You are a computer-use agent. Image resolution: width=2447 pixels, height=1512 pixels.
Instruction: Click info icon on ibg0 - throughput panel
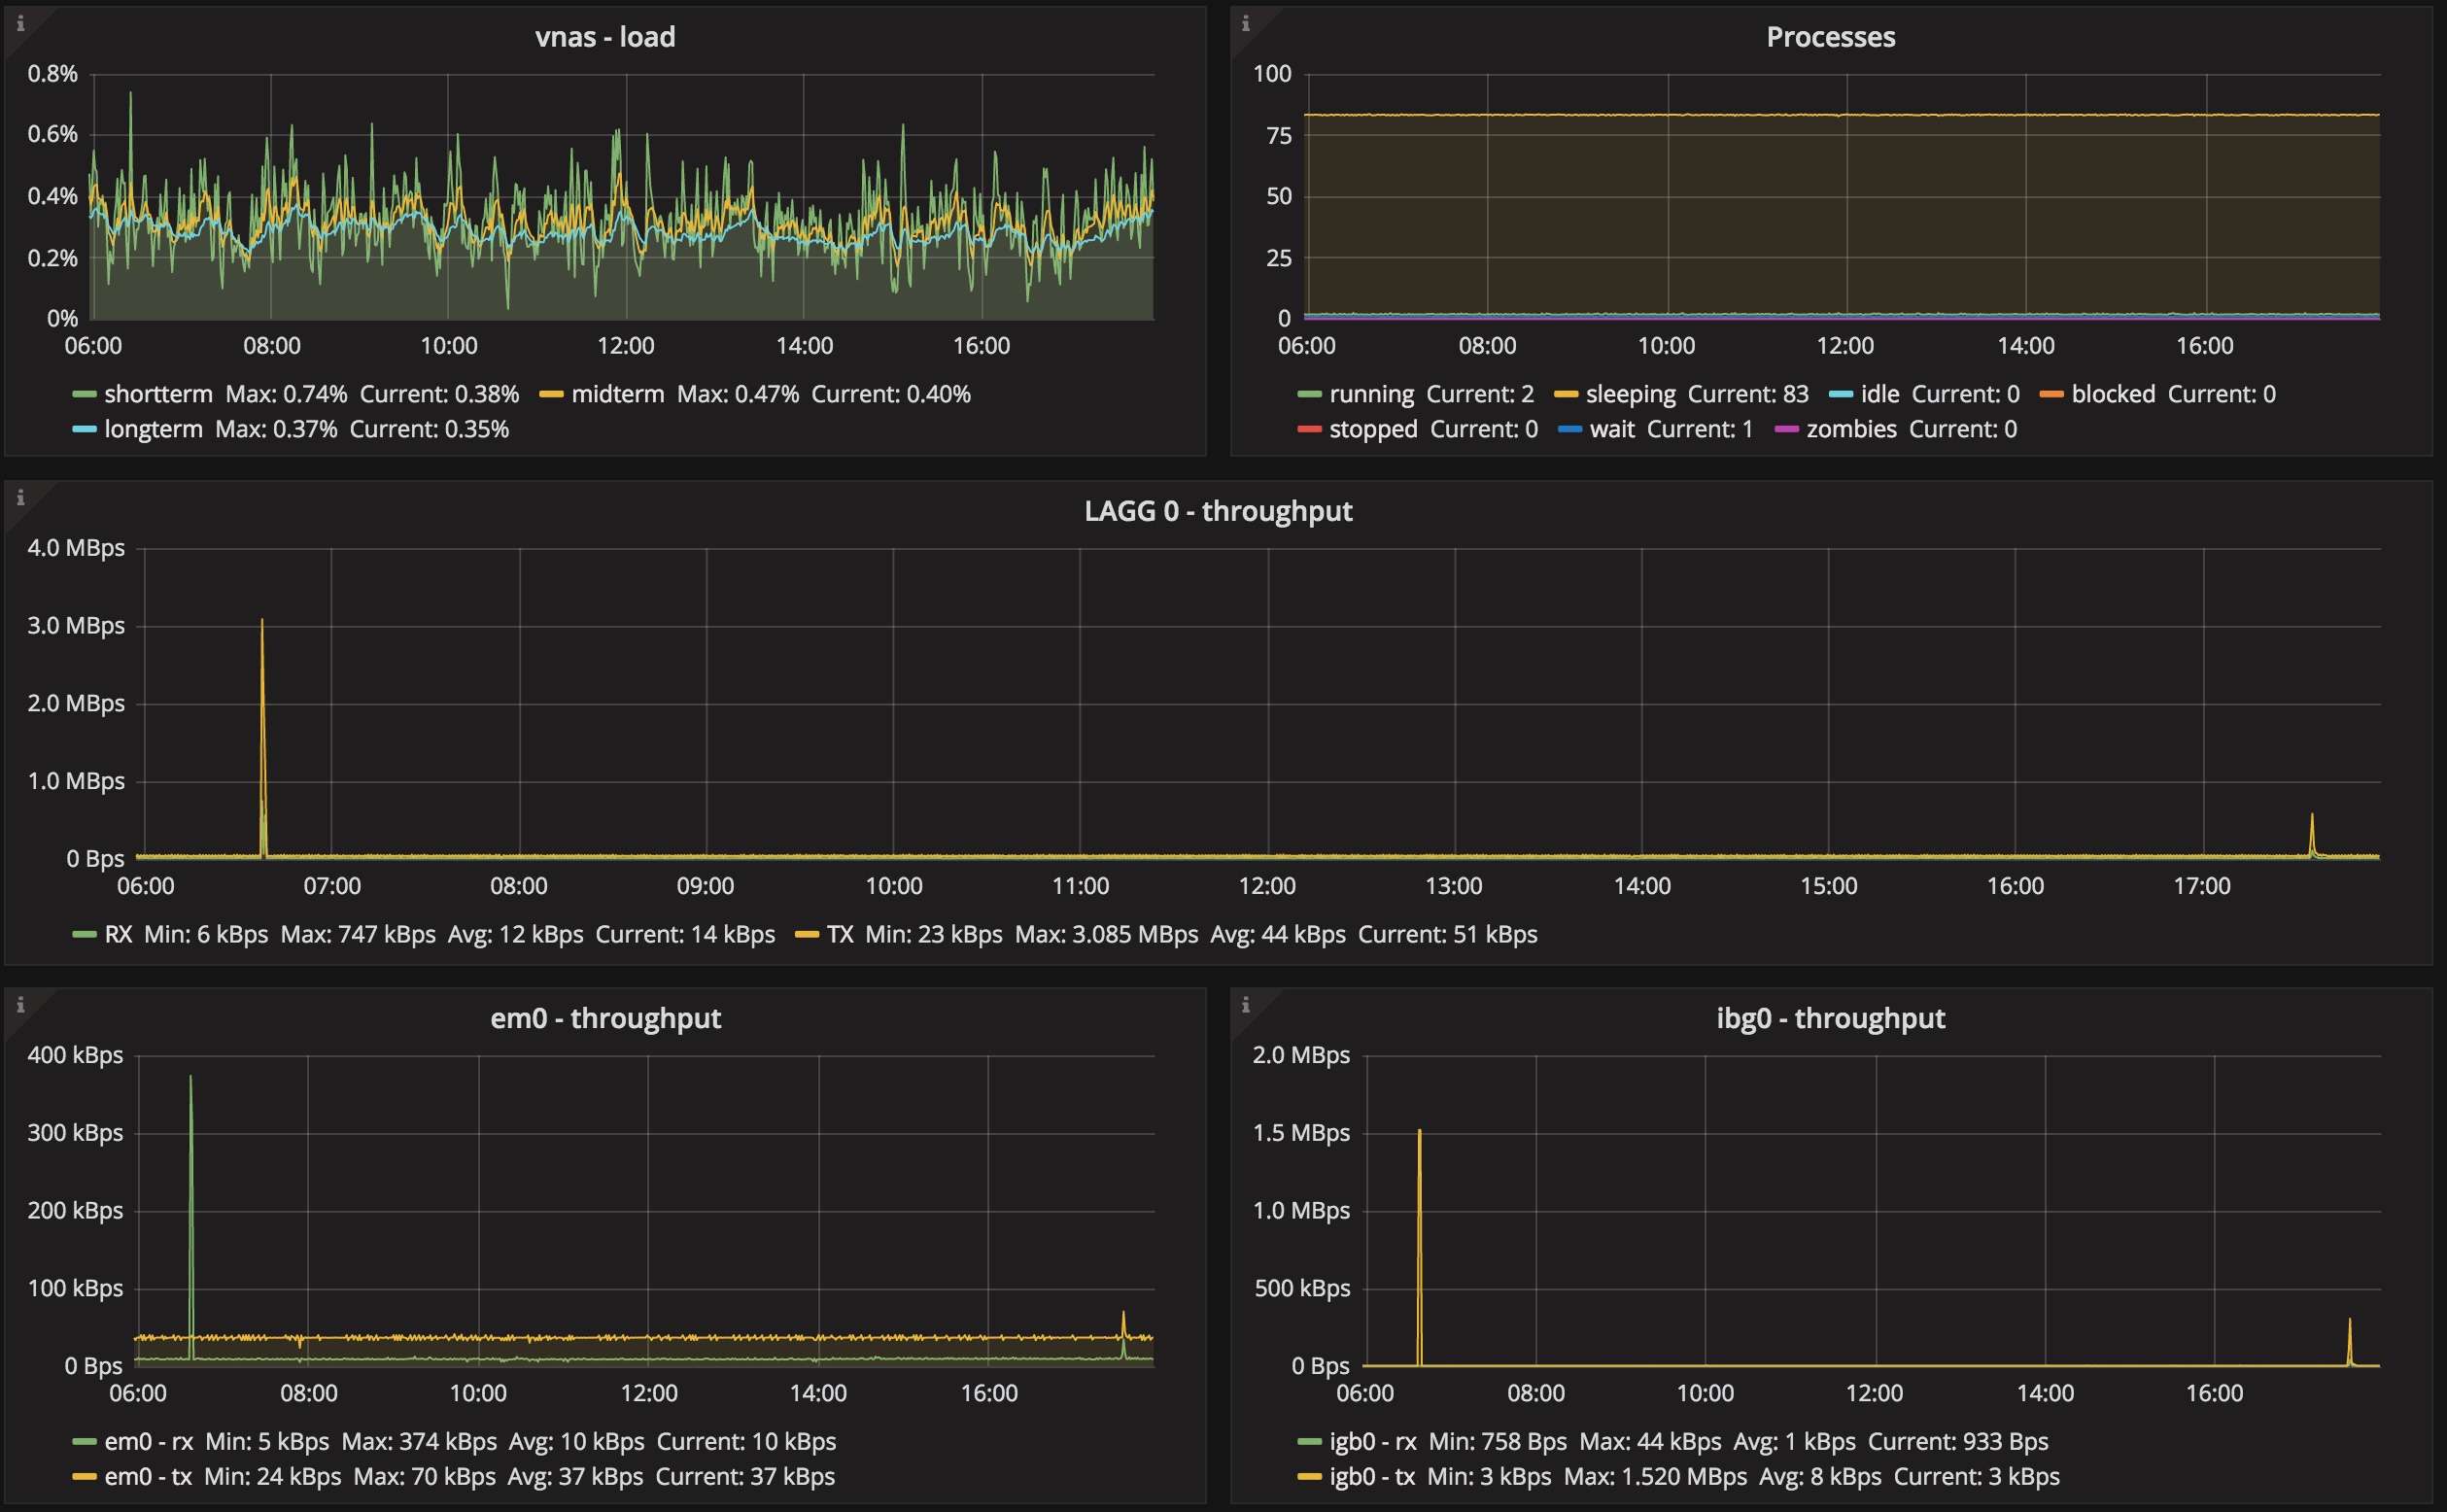1245,1004
